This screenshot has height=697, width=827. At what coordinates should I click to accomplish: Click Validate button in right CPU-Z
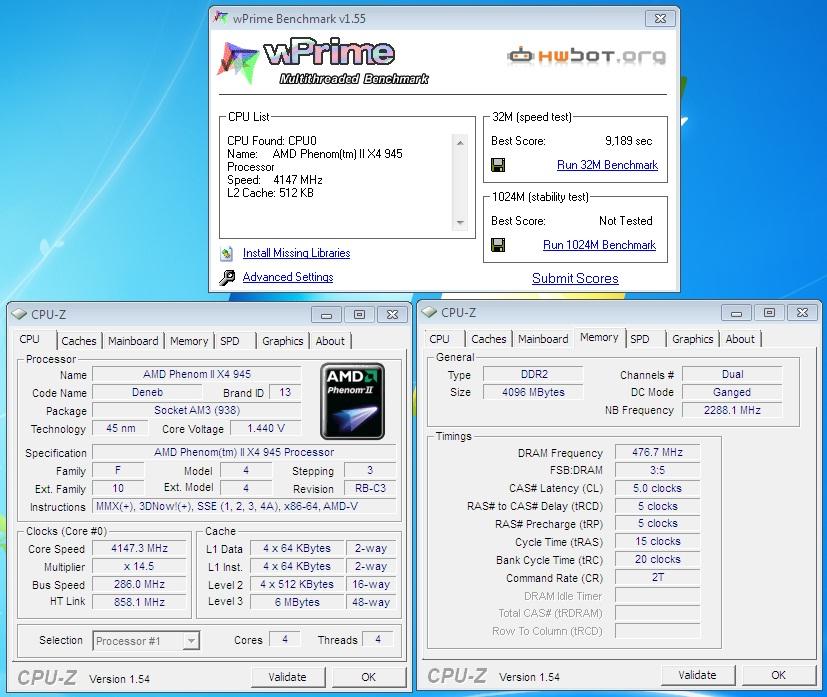coord(697,675)
